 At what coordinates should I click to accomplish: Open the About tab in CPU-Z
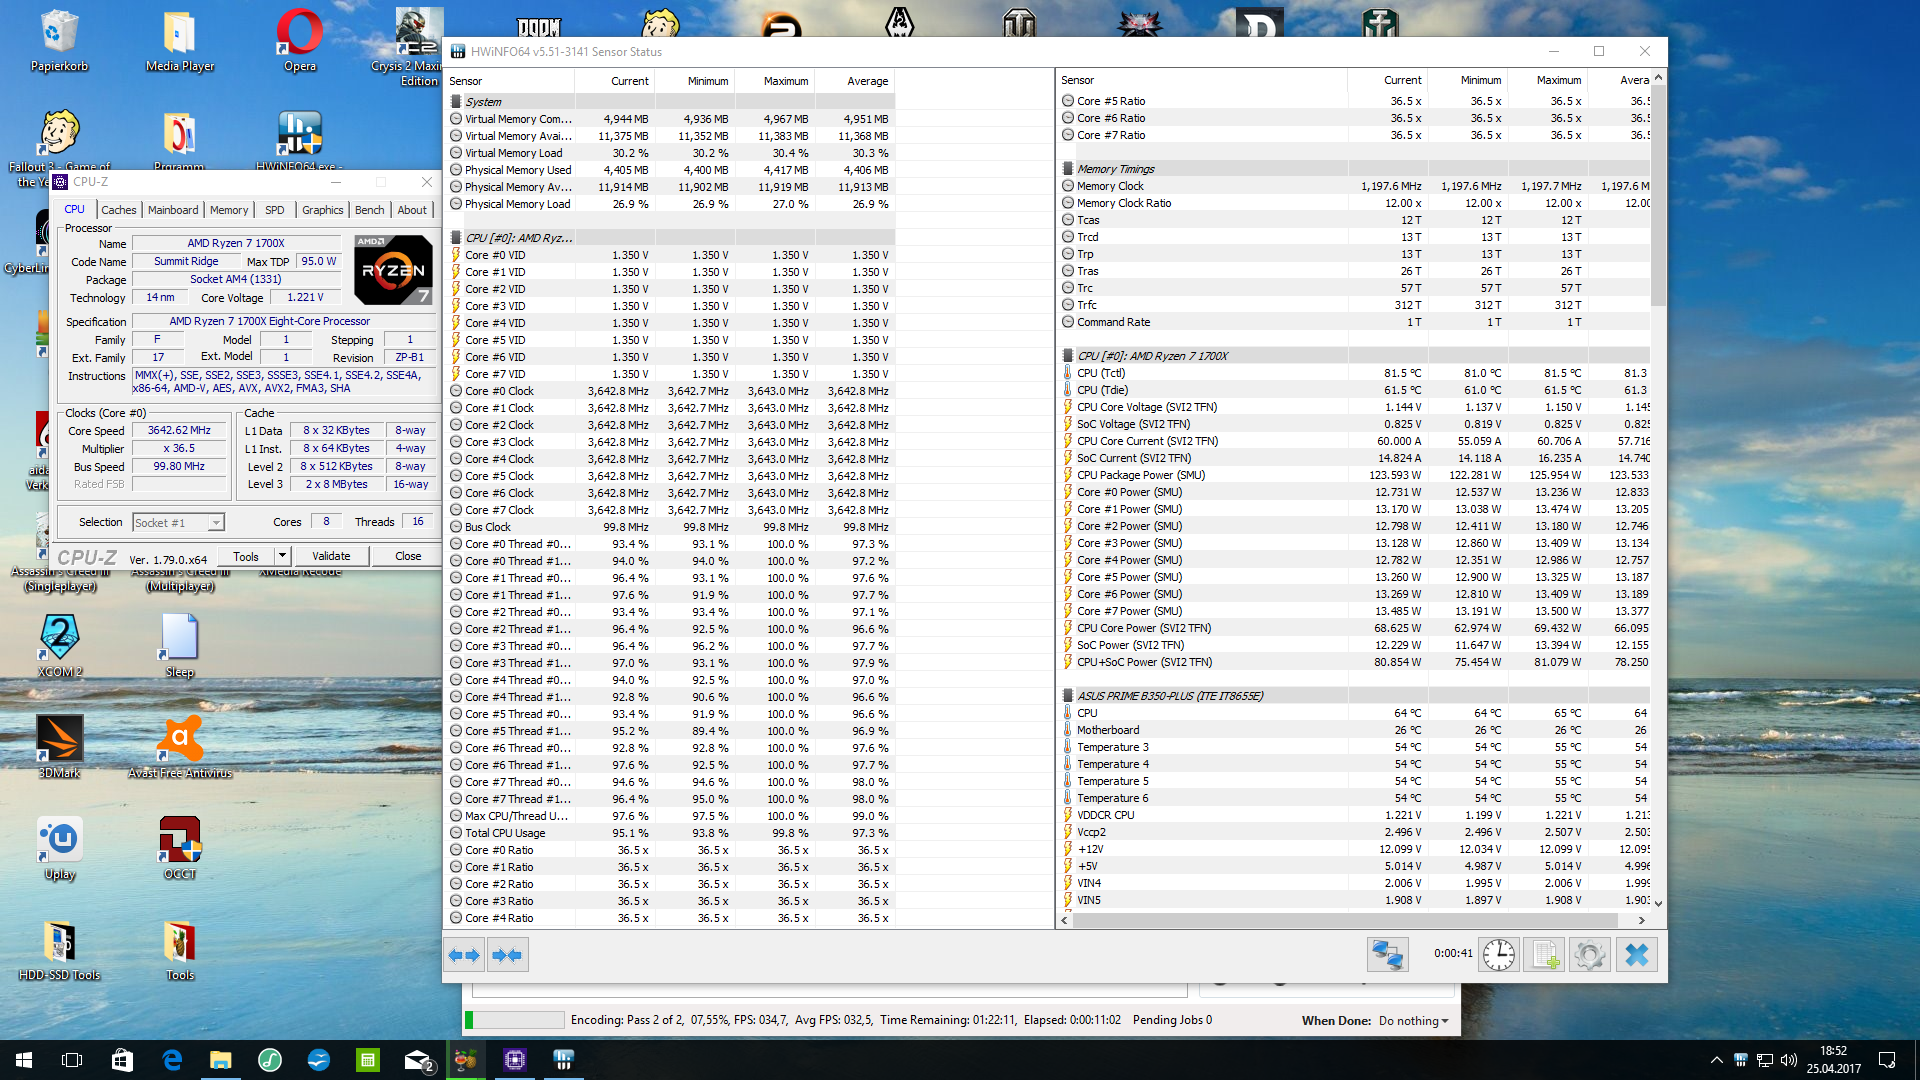click(412, 210)
